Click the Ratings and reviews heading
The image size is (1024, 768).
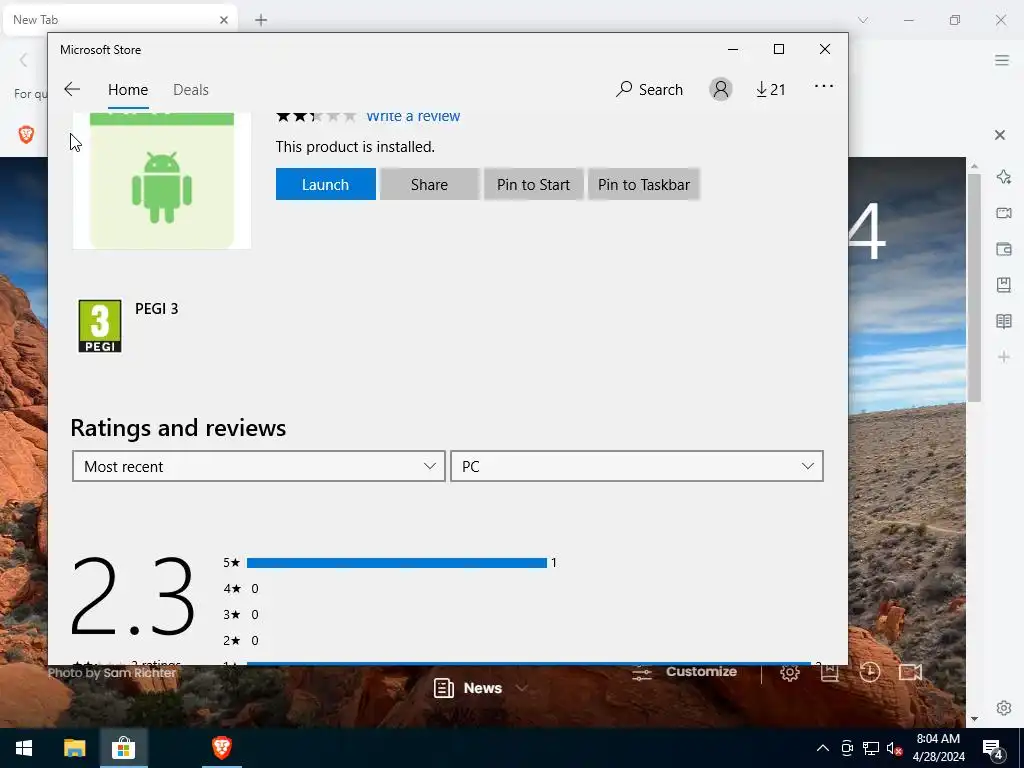pyautogui.click(x=178, y=428)
